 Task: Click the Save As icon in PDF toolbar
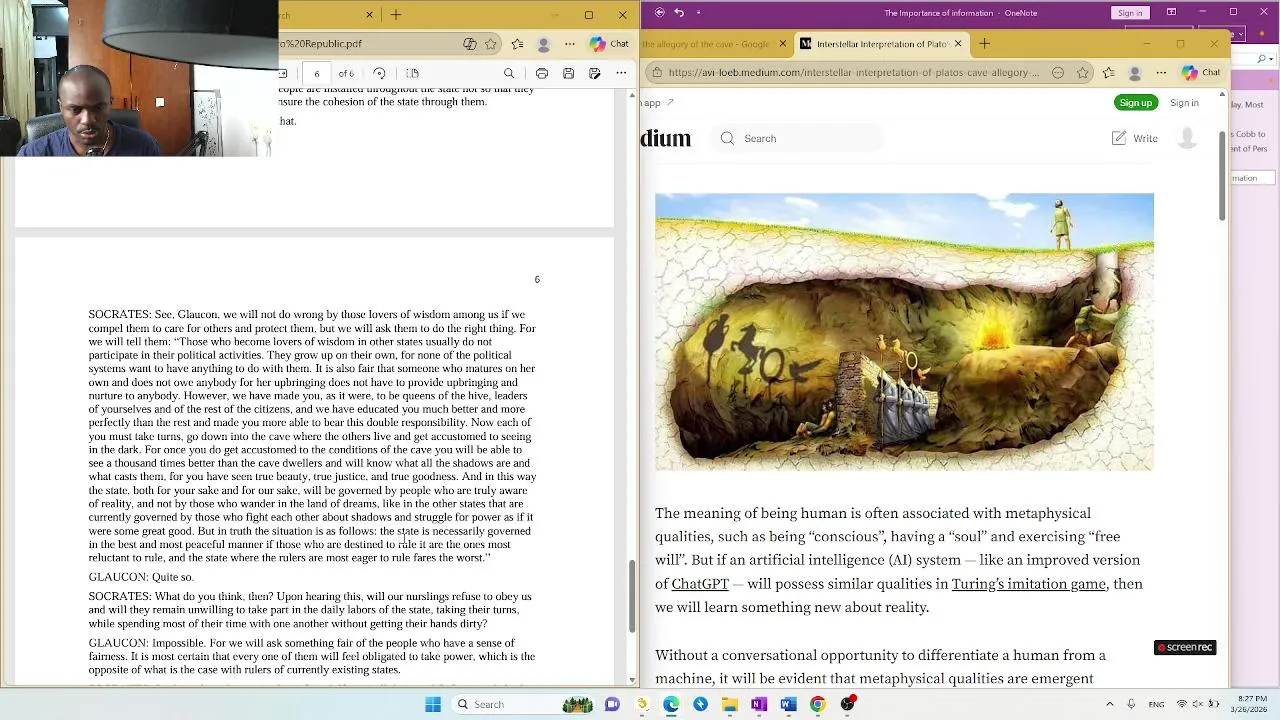point(595,73)
